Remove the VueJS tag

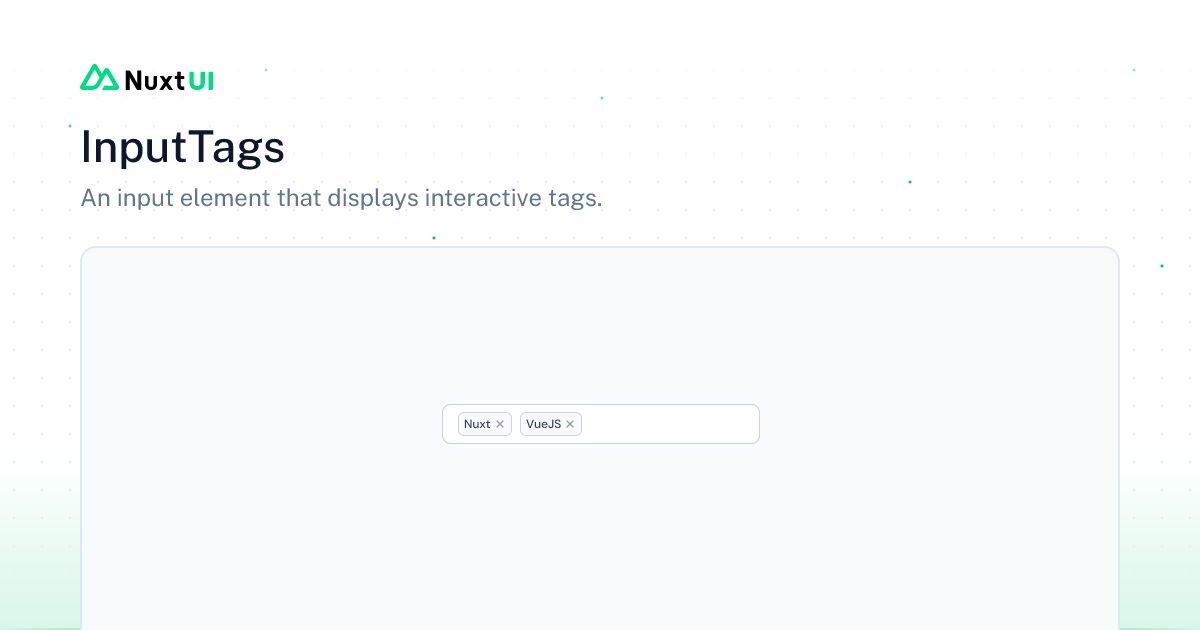570,424
